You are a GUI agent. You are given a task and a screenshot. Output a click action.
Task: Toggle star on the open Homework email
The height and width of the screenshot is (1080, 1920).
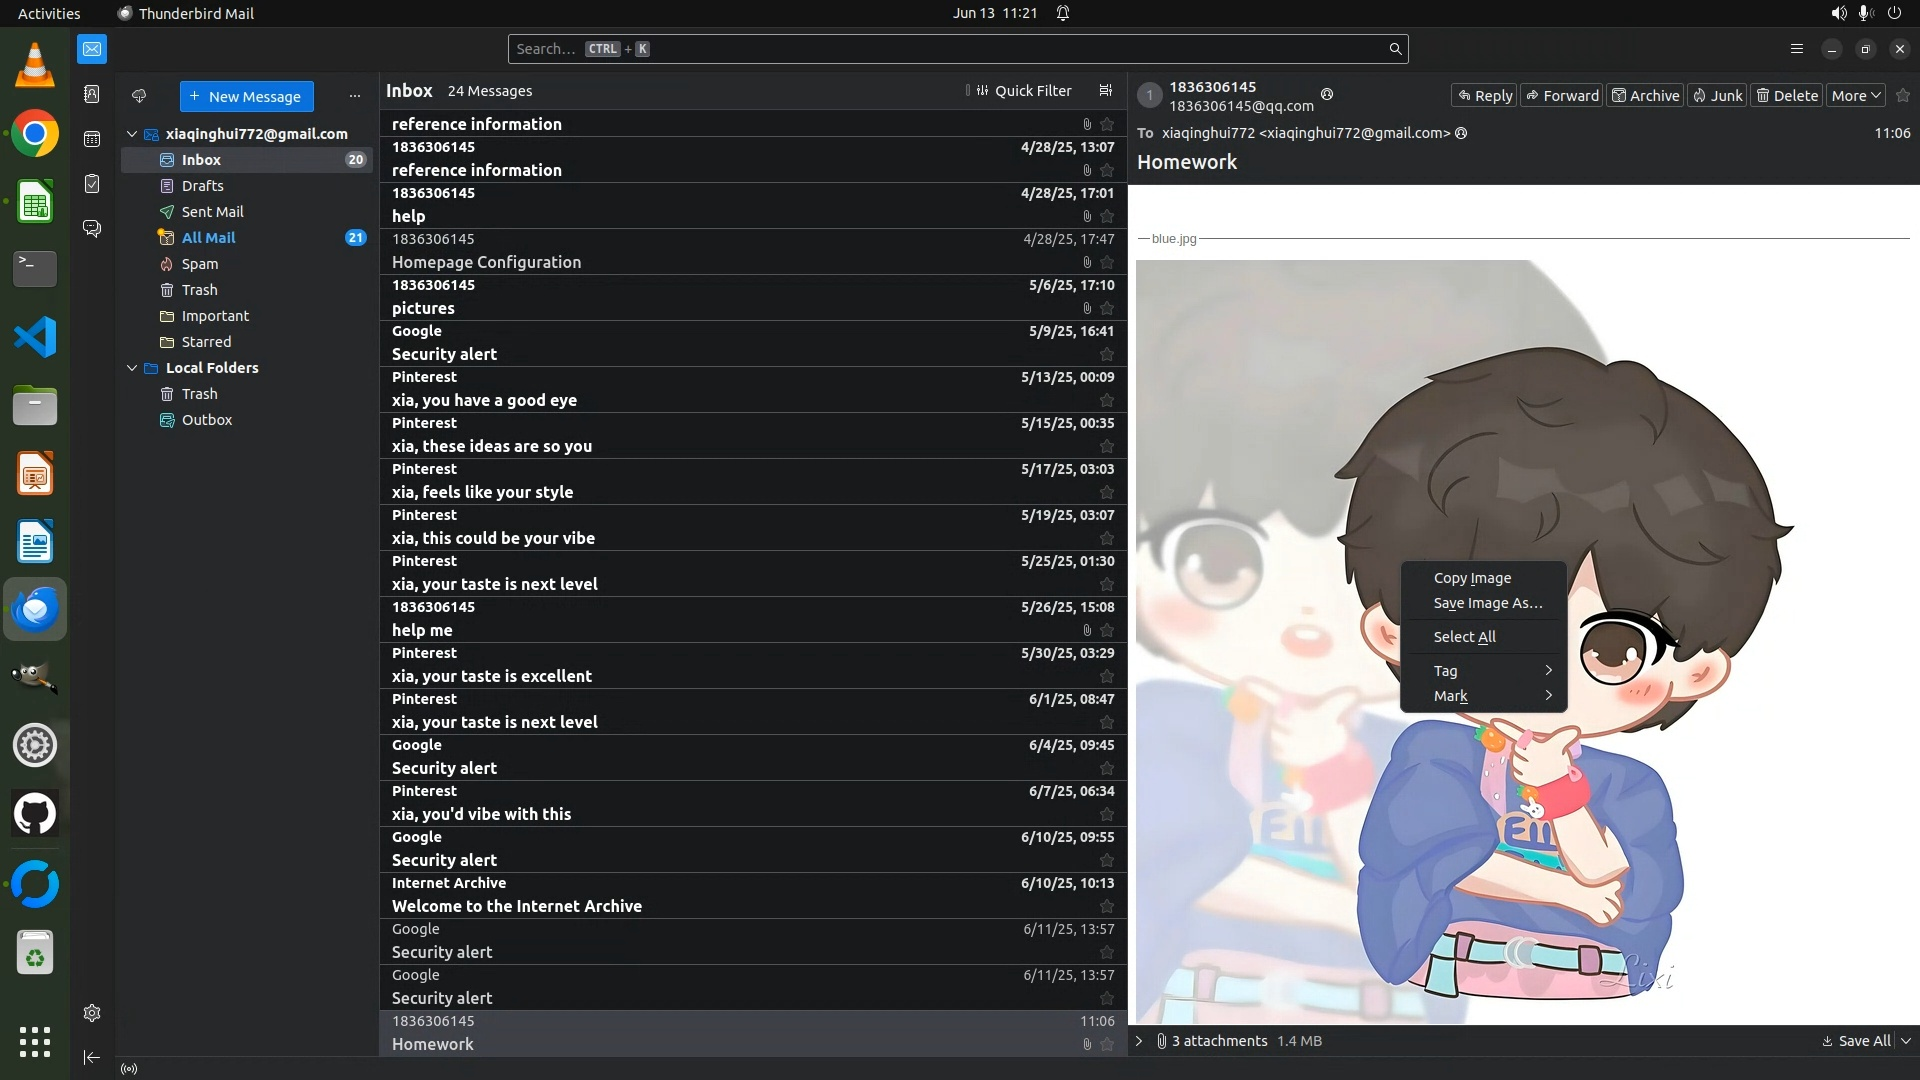1903,95
